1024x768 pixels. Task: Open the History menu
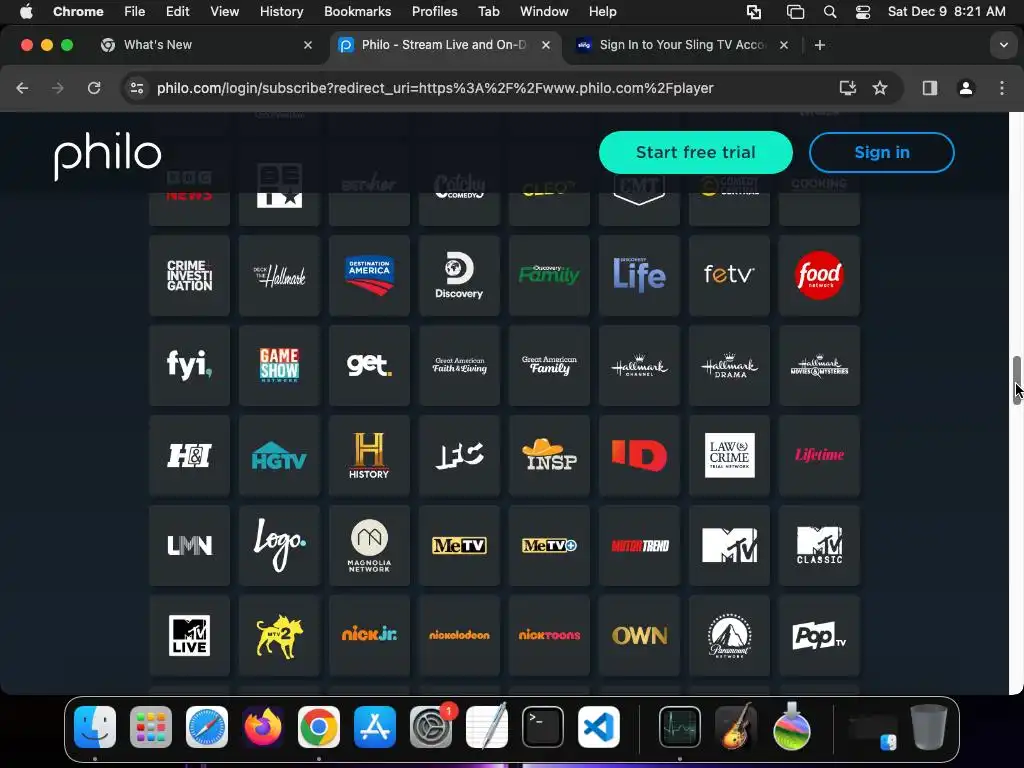[x=281, y=12]
